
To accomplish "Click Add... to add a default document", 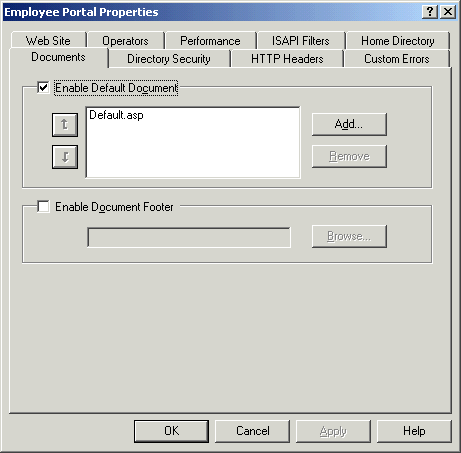I will click(349, 124).
